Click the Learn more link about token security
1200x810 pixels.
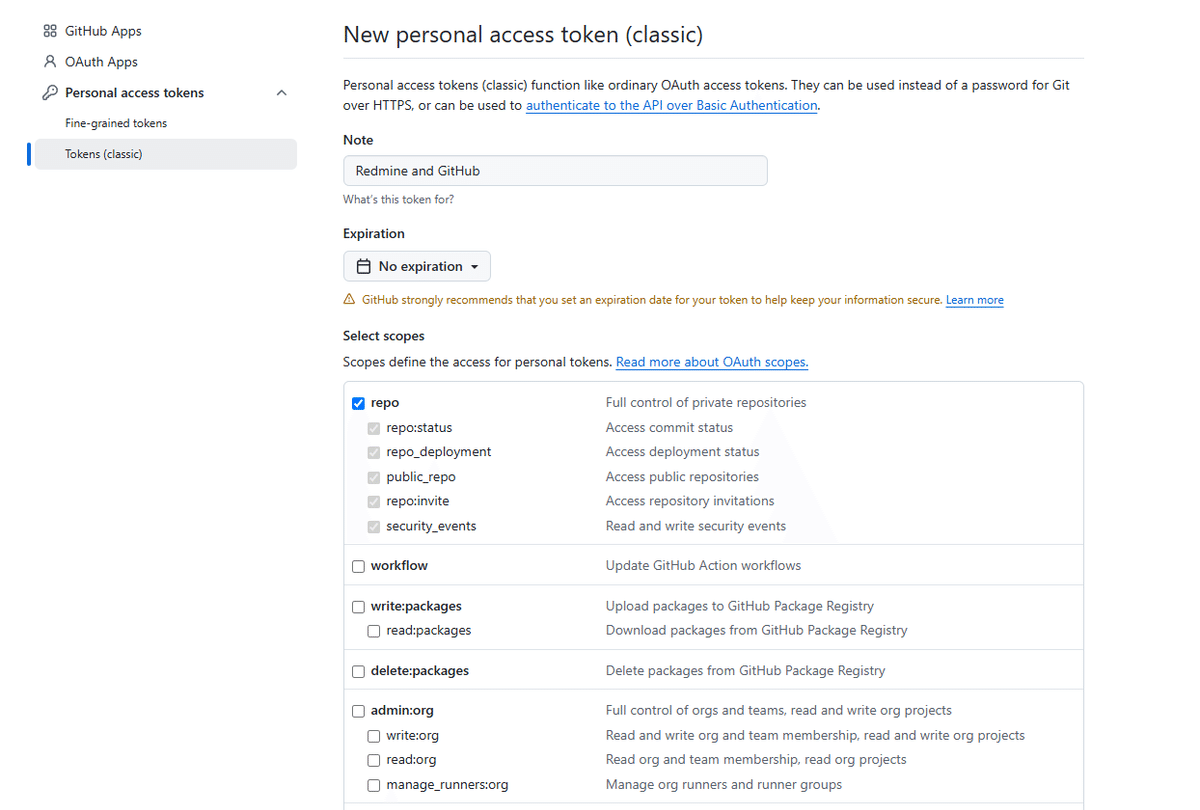click(x=974, y=299)
